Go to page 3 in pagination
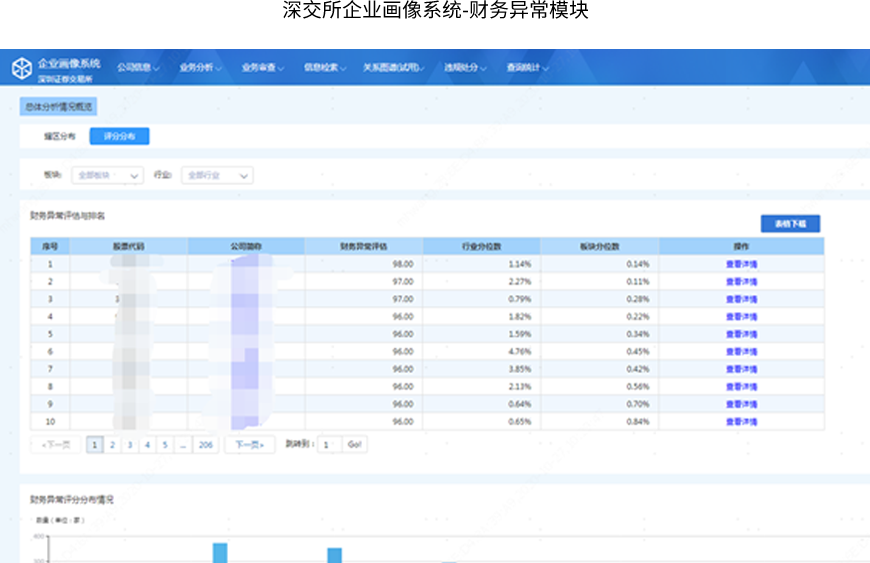870x563 pixels. 130,445
